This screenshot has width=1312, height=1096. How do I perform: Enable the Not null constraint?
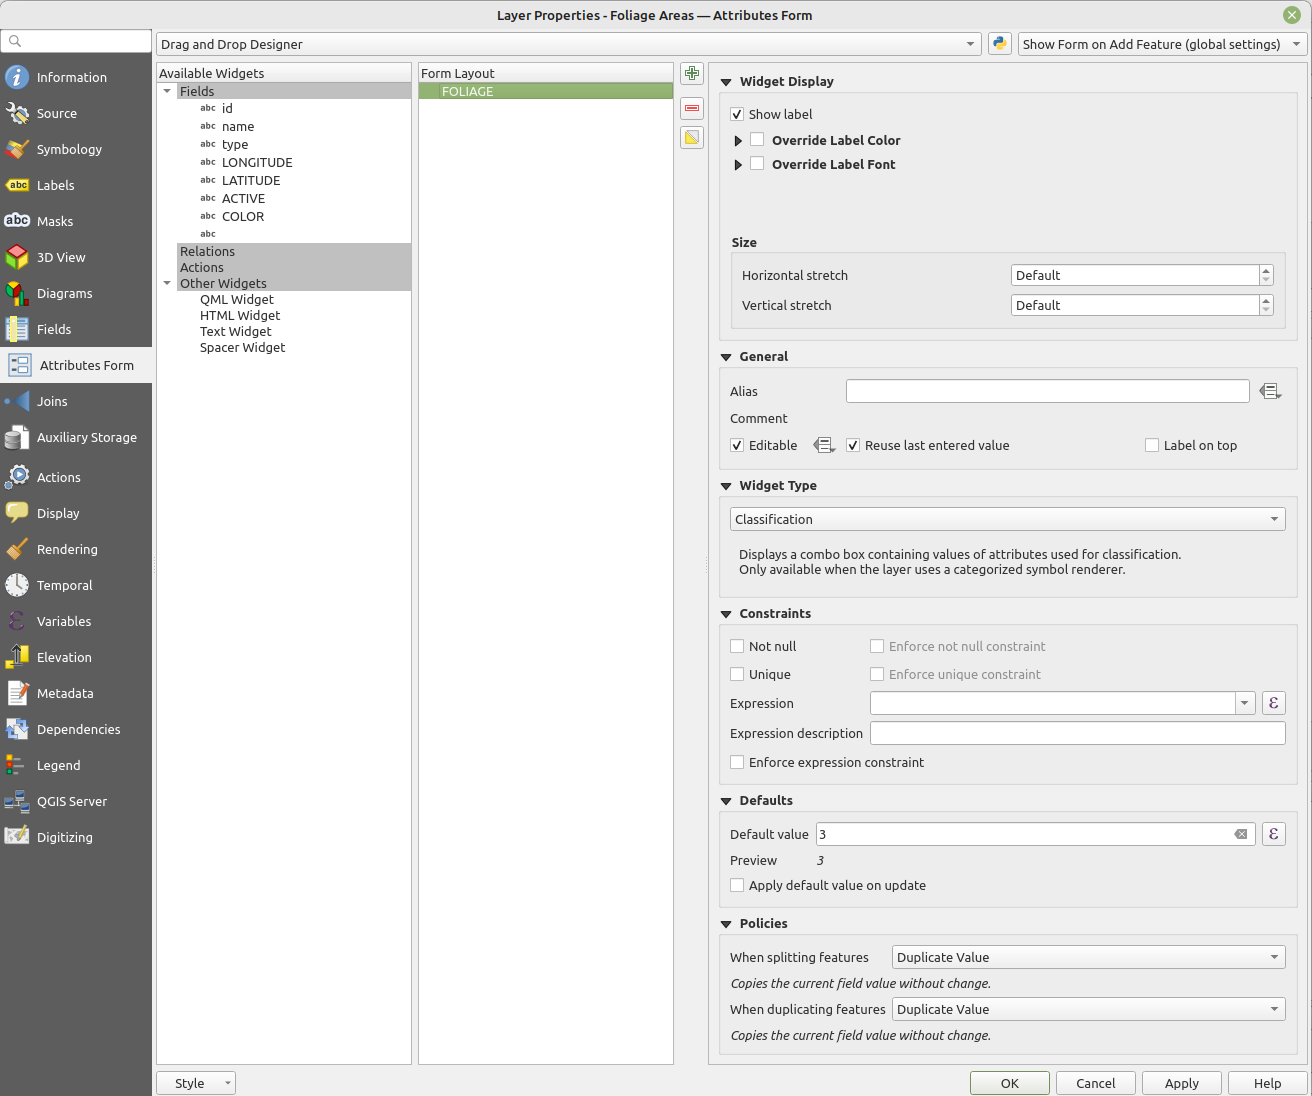click(737, 647)
